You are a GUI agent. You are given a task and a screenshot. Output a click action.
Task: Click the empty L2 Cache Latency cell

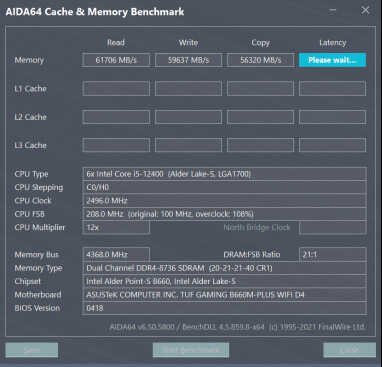tap(332, 117)
